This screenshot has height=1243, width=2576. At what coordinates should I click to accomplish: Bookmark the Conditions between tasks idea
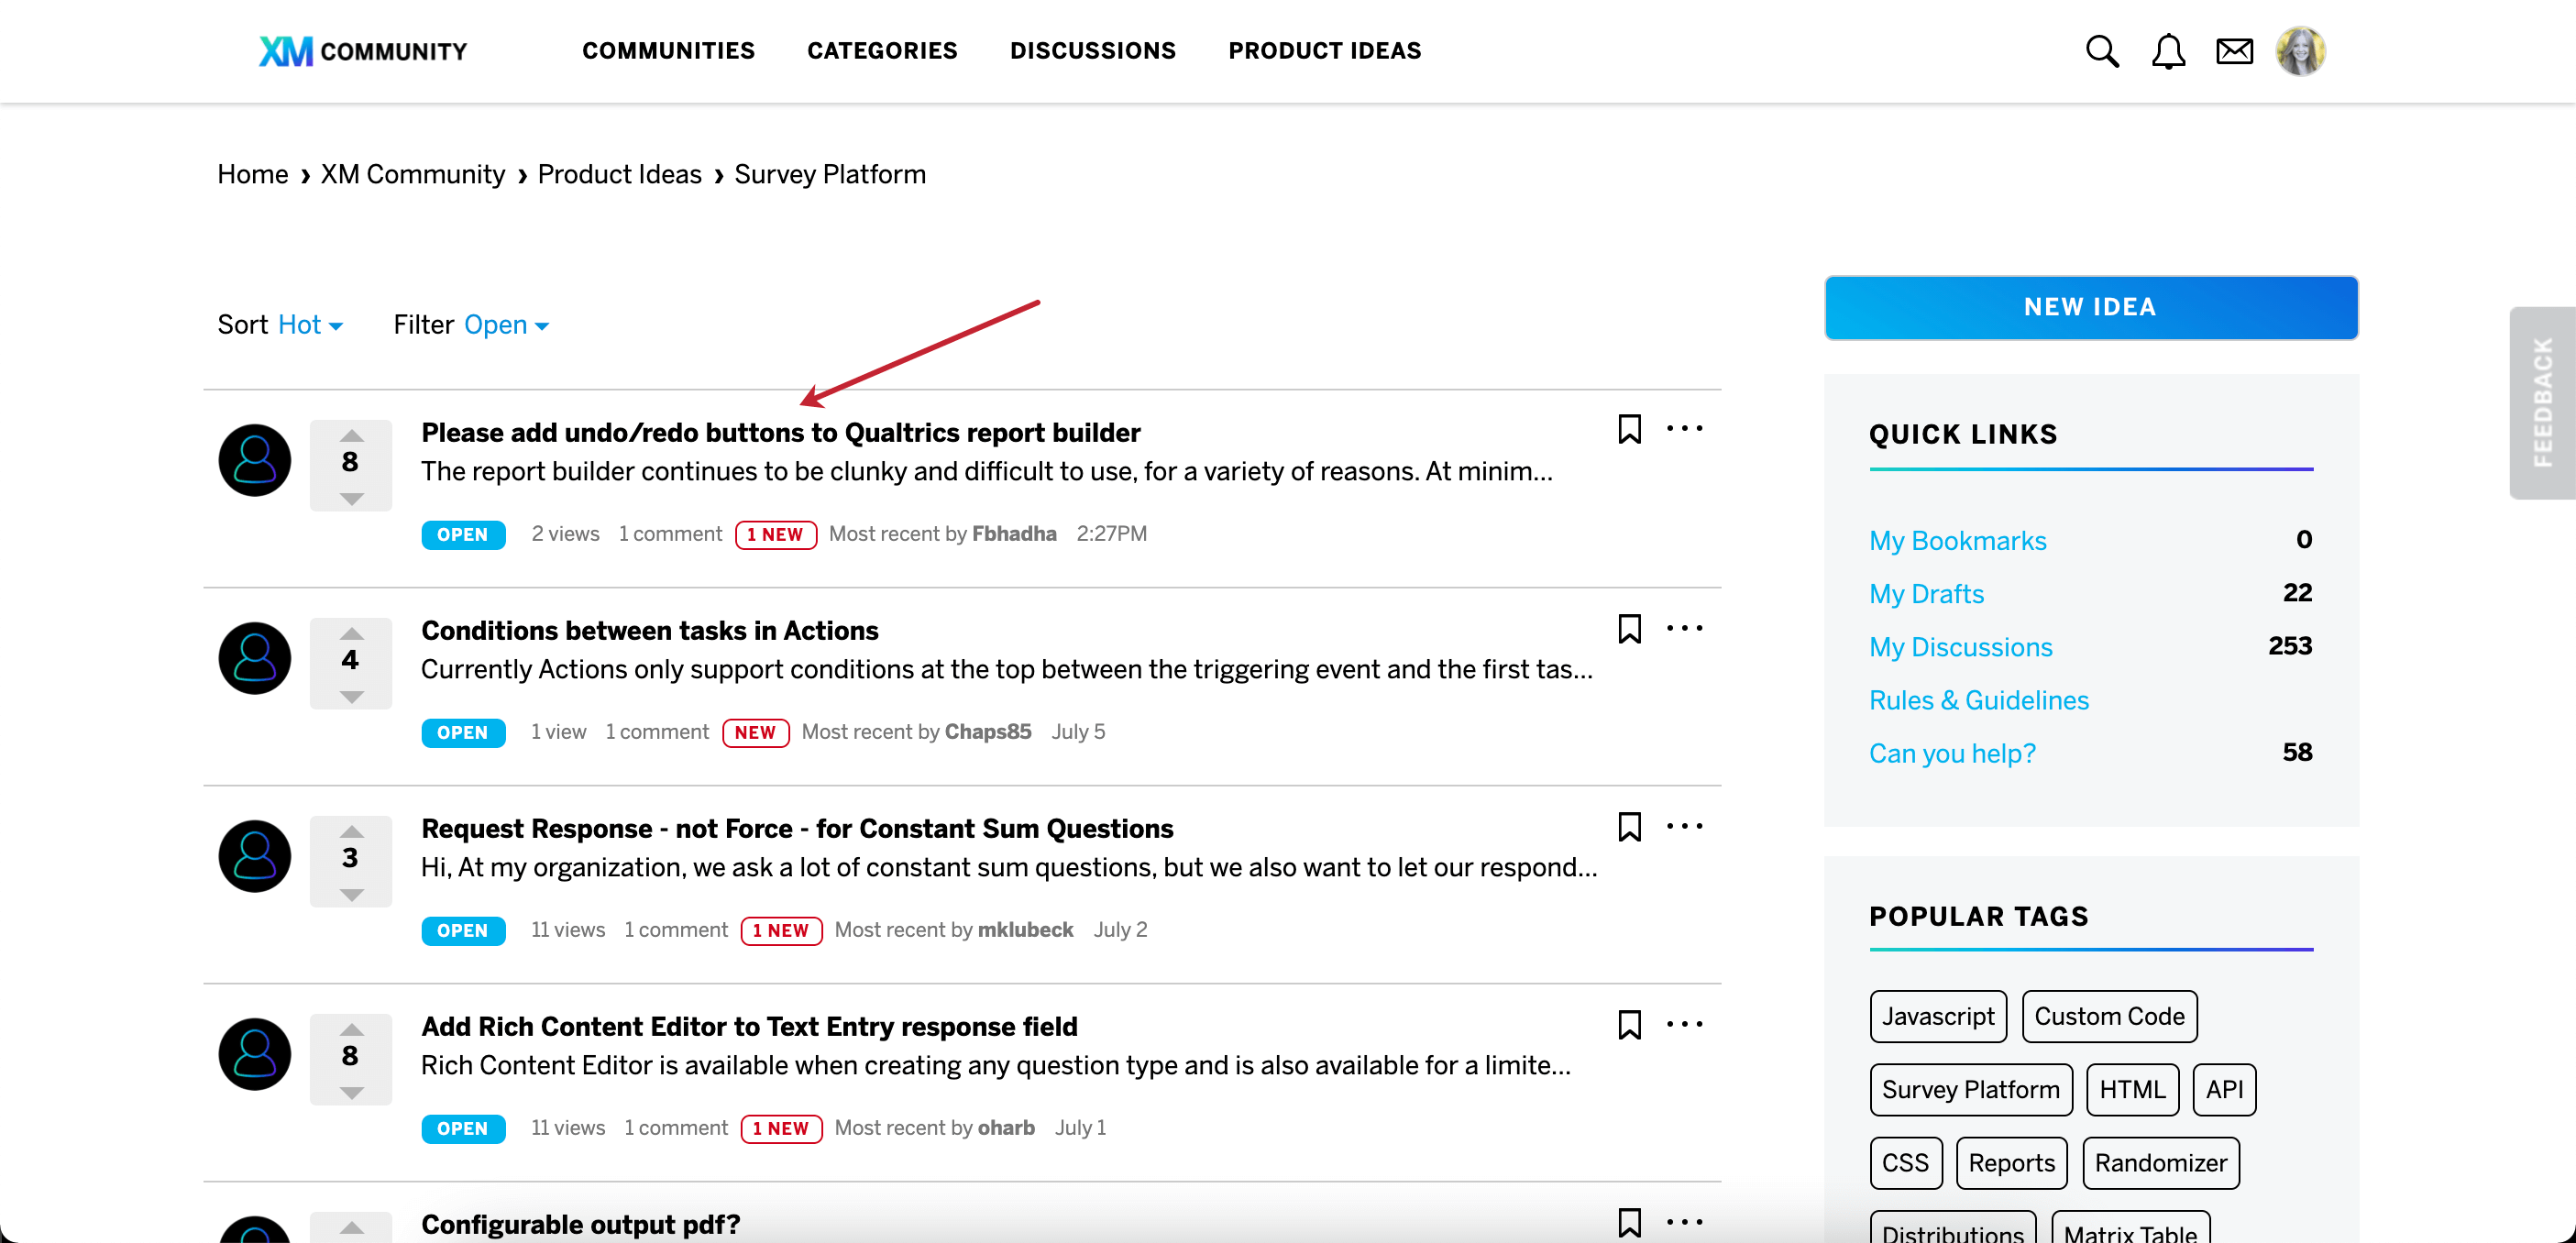click(1629, 628)
